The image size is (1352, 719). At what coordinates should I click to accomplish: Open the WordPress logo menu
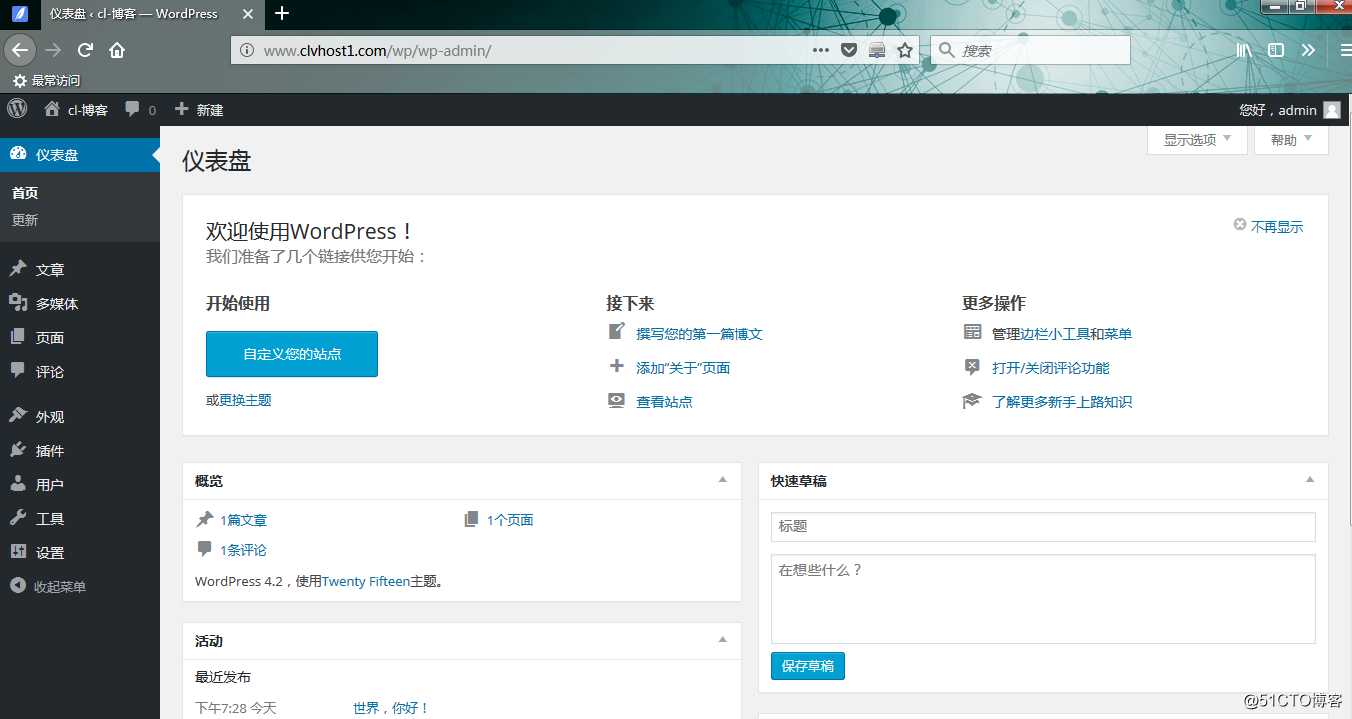pos(17,109)
